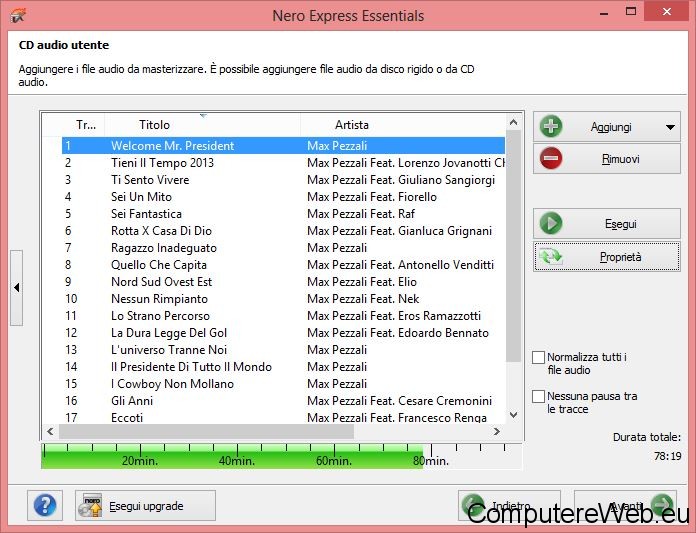
Task: Select track Il Presidente Di Tutto Il Mondo
Action: (283, 367)
